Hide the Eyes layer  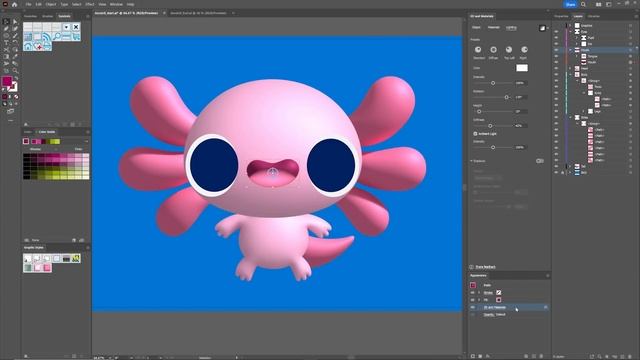coord(556,31)
